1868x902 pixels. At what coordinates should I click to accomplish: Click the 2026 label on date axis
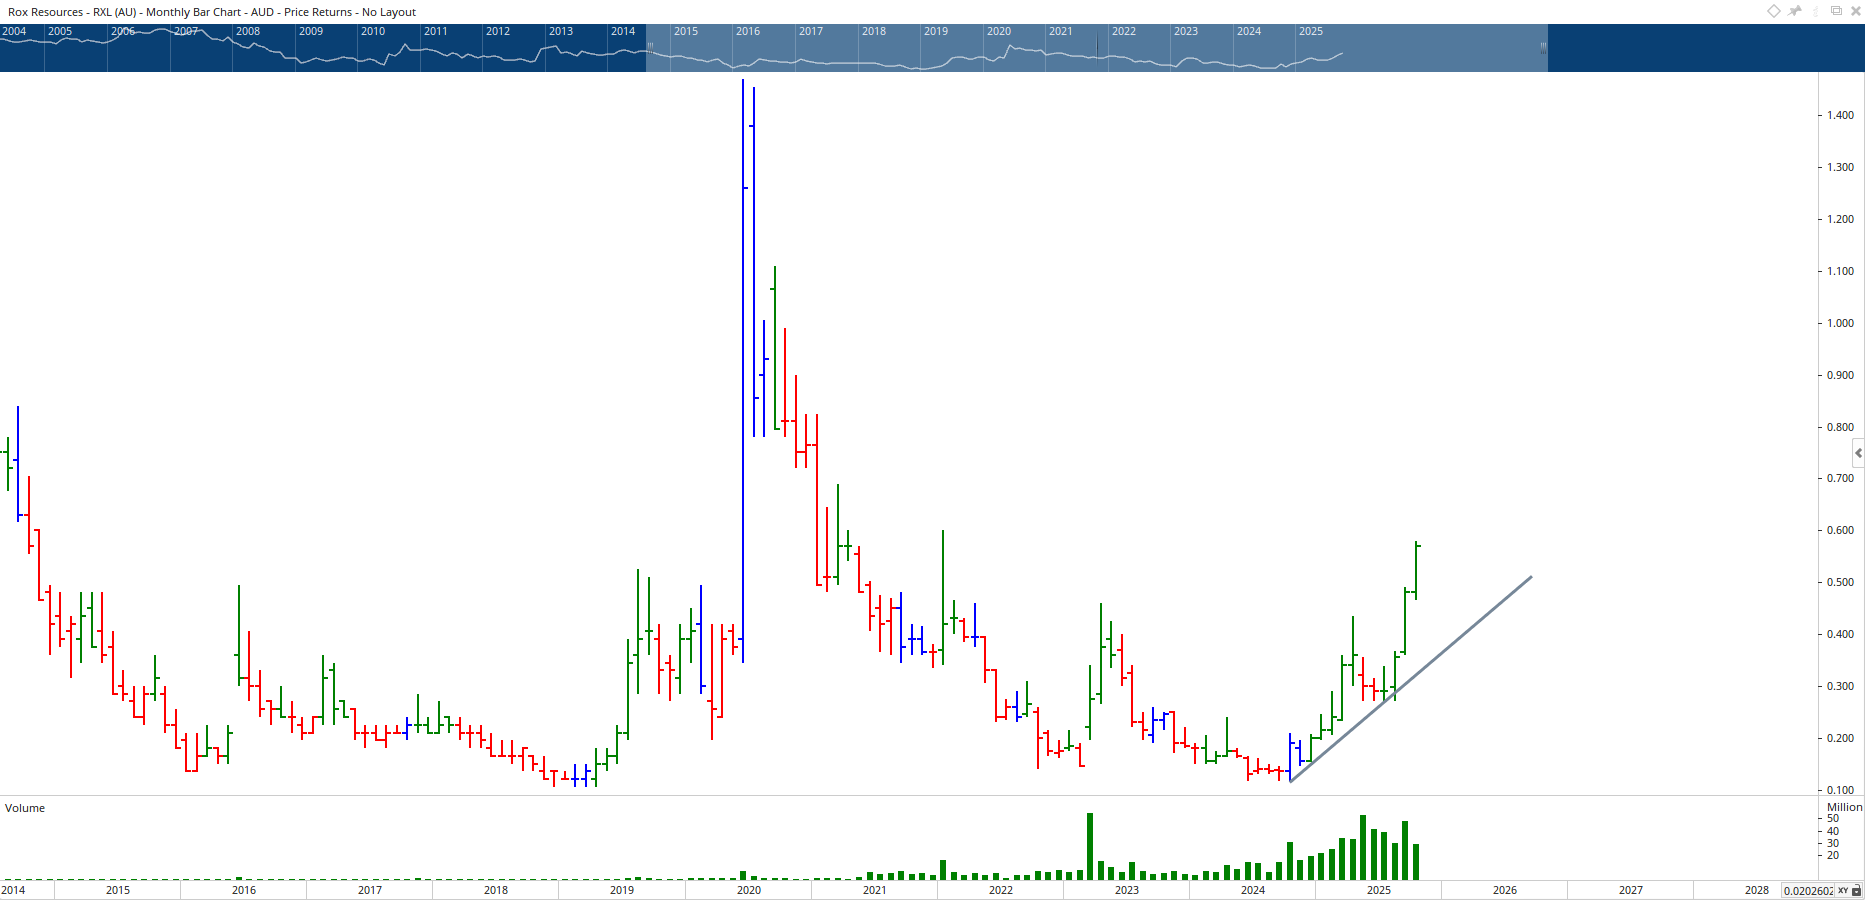pos(1504,890)
